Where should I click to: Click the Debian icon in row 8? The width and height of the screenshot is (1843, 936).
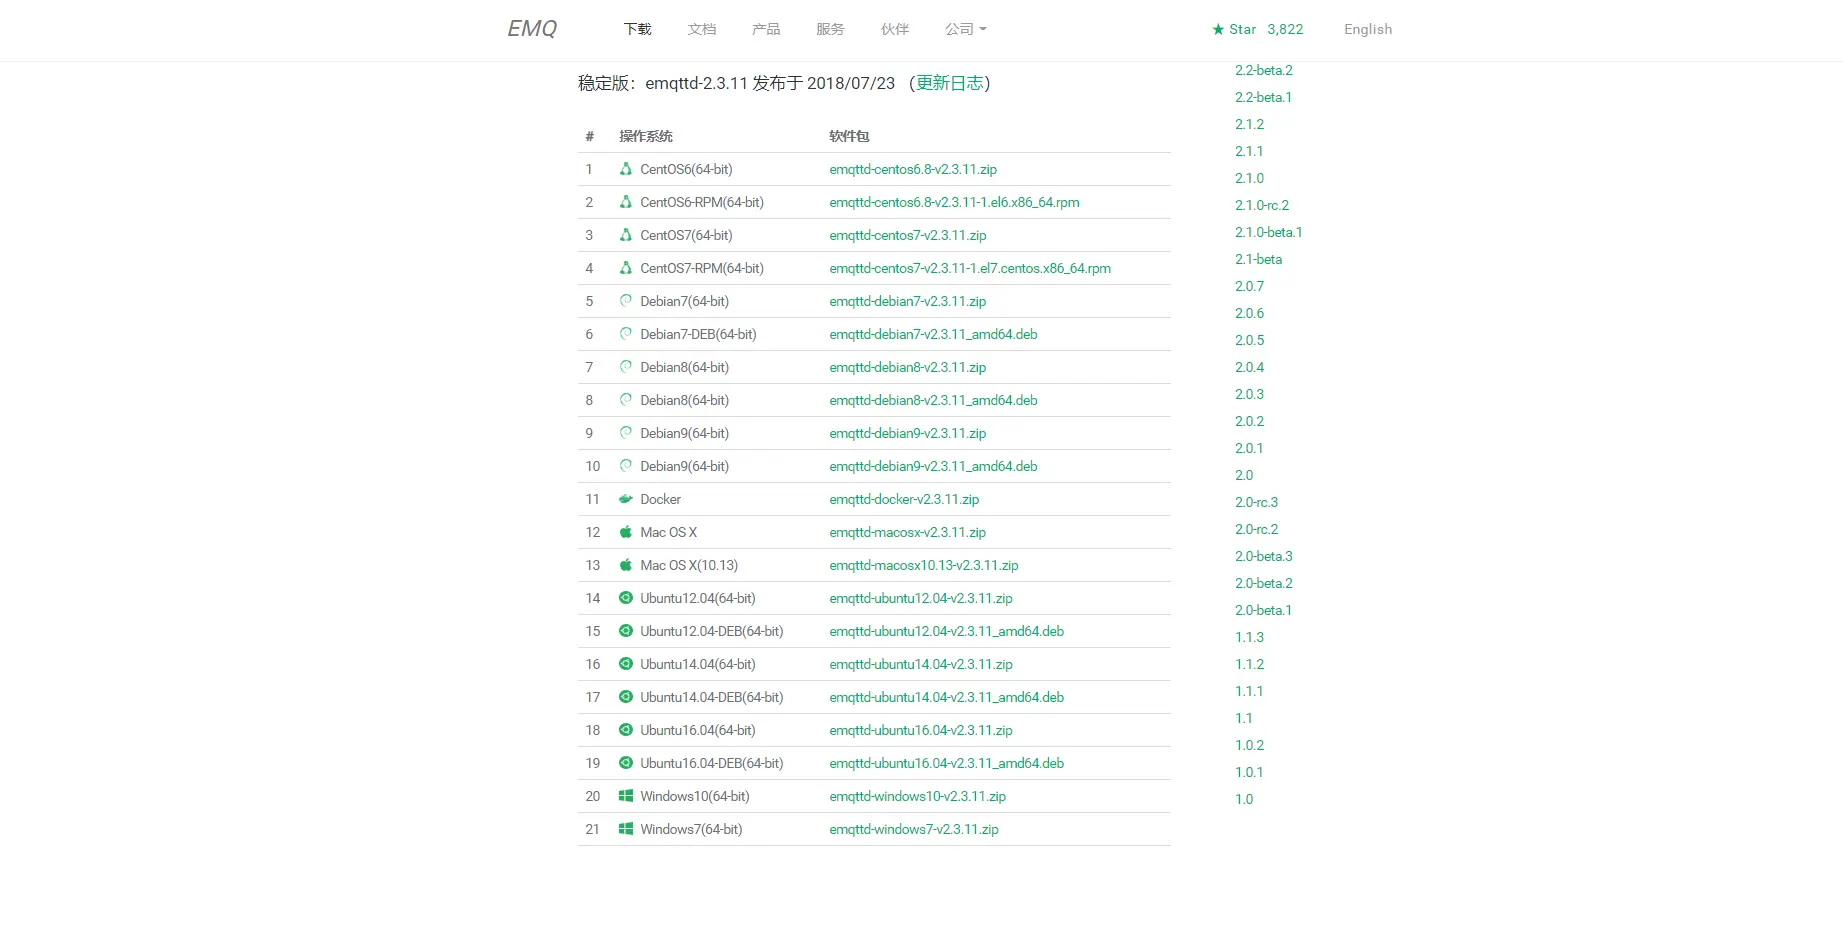(x=625, y=400)
